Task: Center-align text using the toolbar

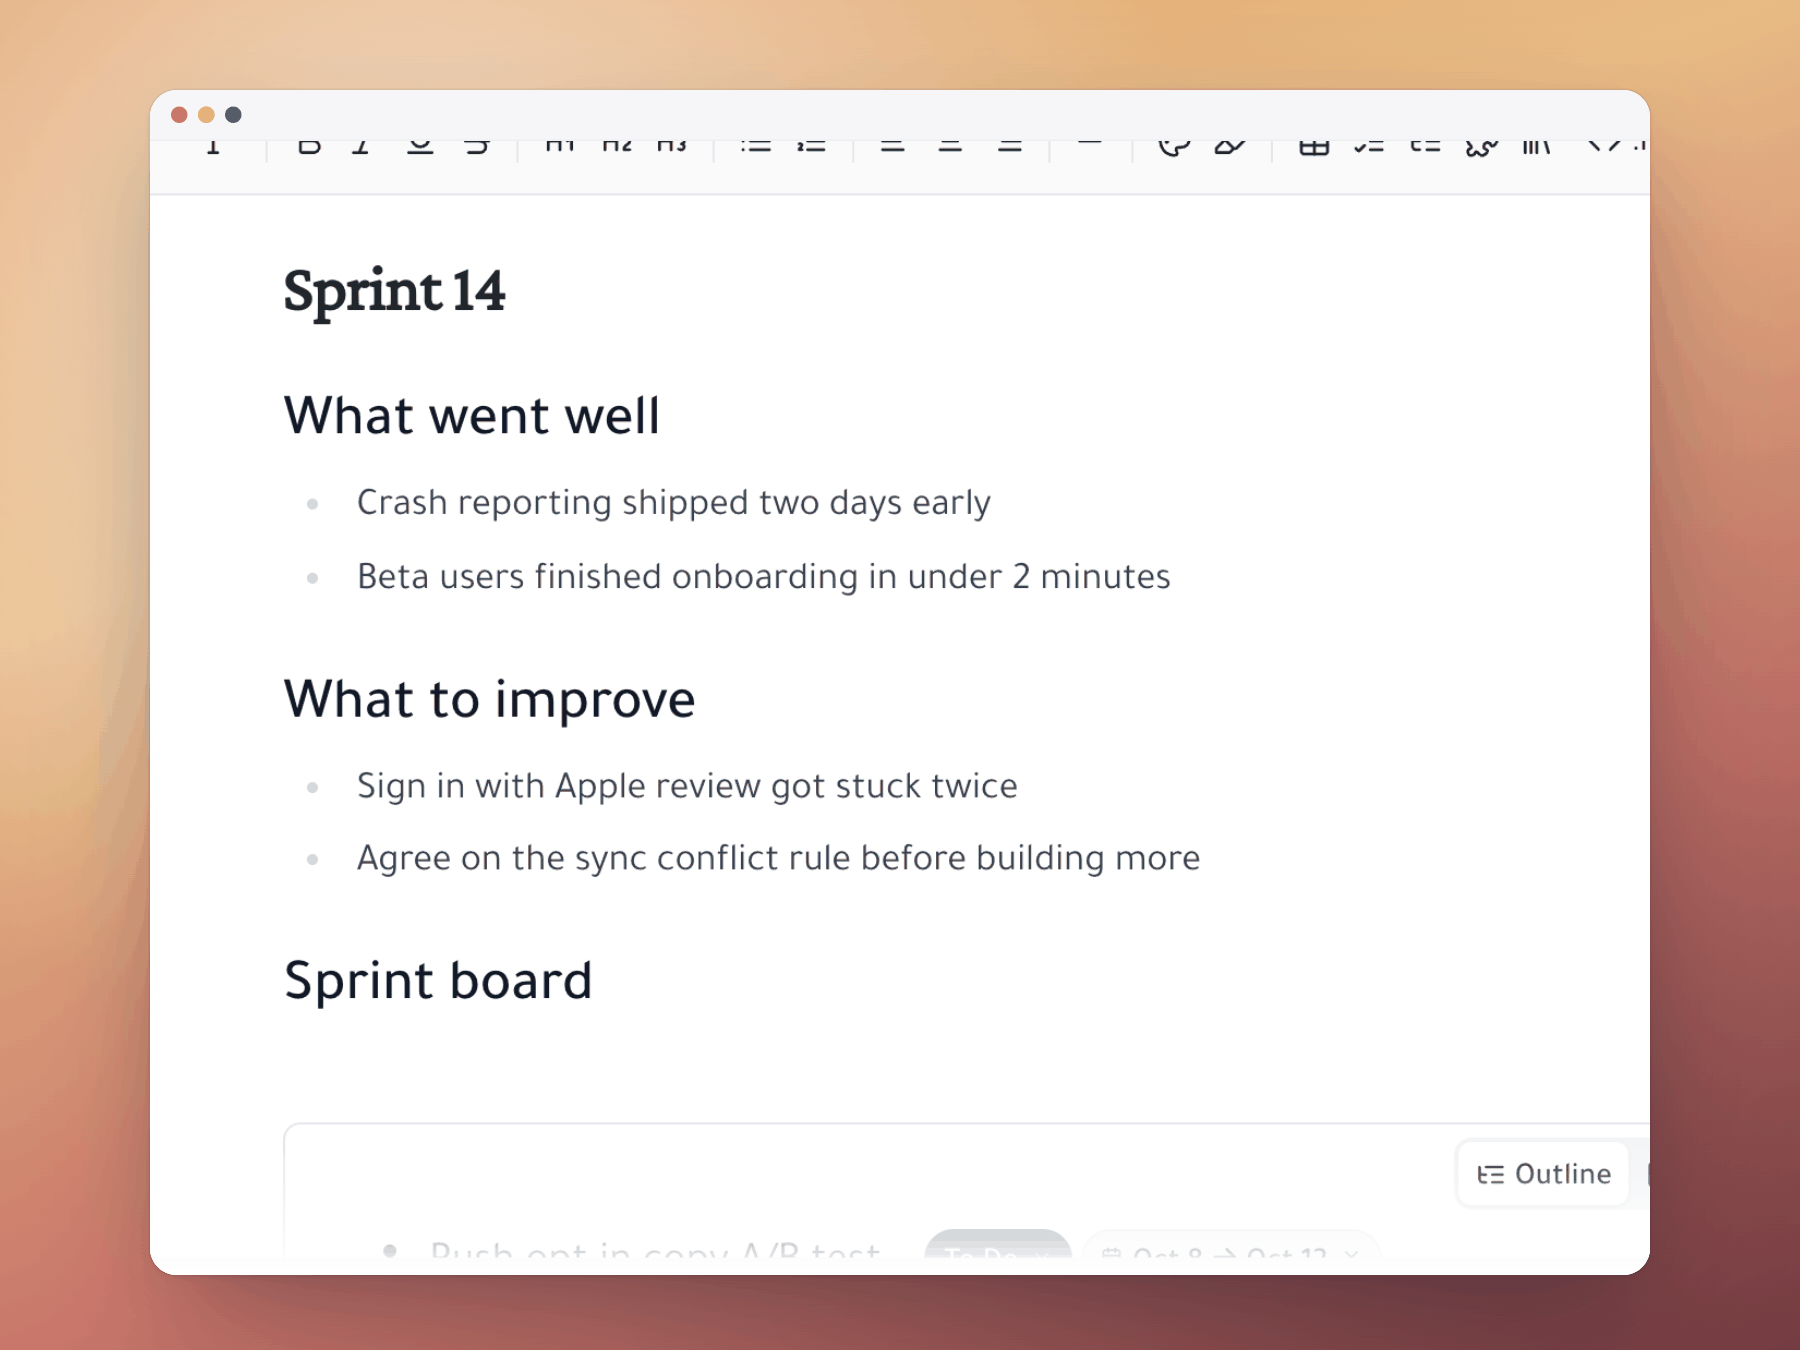Action: (x=950, y=146)
